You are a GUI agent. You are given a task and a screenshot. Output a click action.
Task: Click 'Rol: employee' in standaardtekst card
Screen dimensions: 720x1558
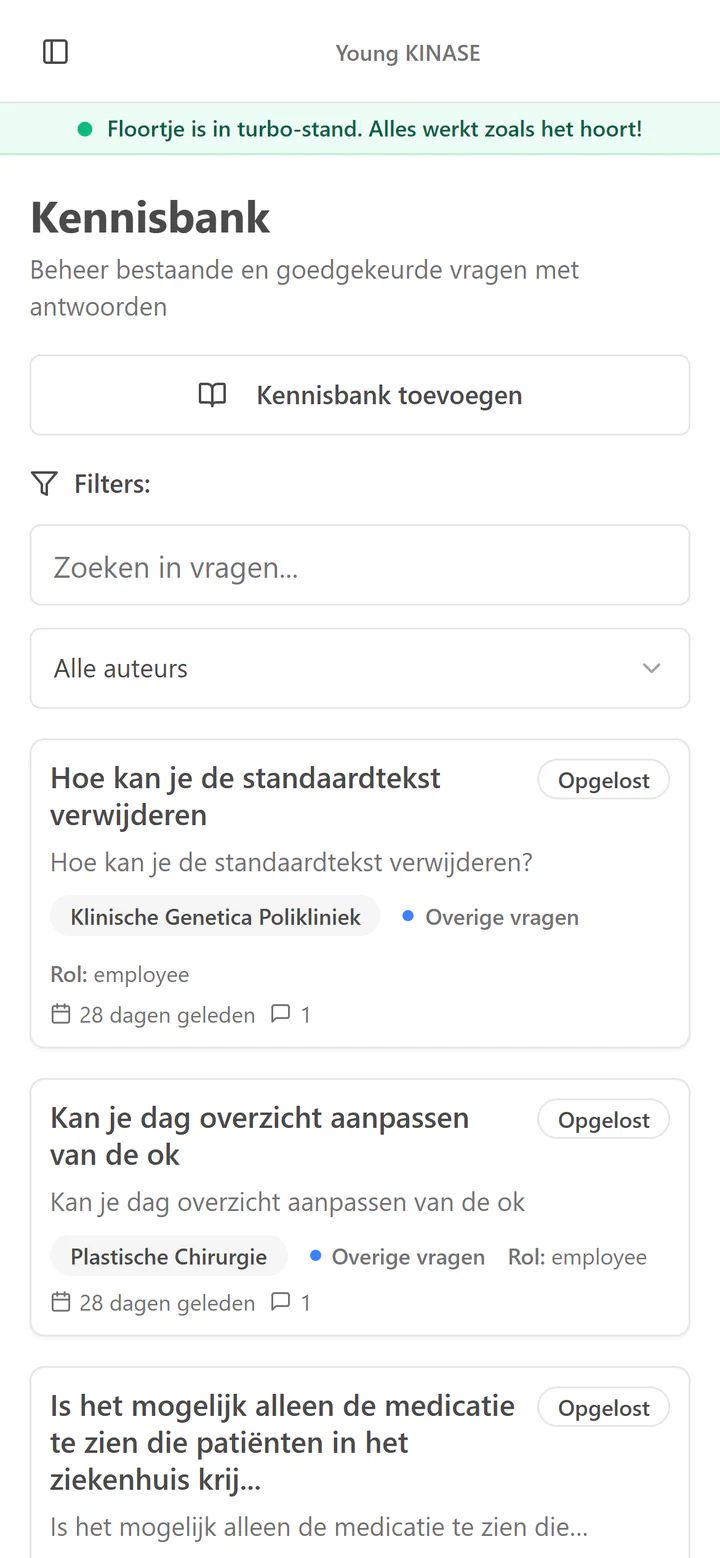[x=120, y=974]
